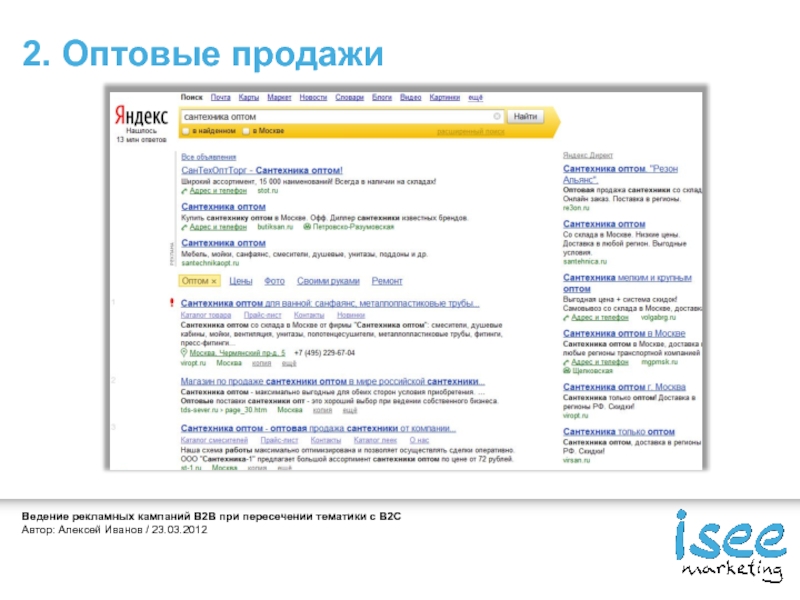
Task: Click the metro icon next to Петровско-Разумовская
Action: coord(307,227)
